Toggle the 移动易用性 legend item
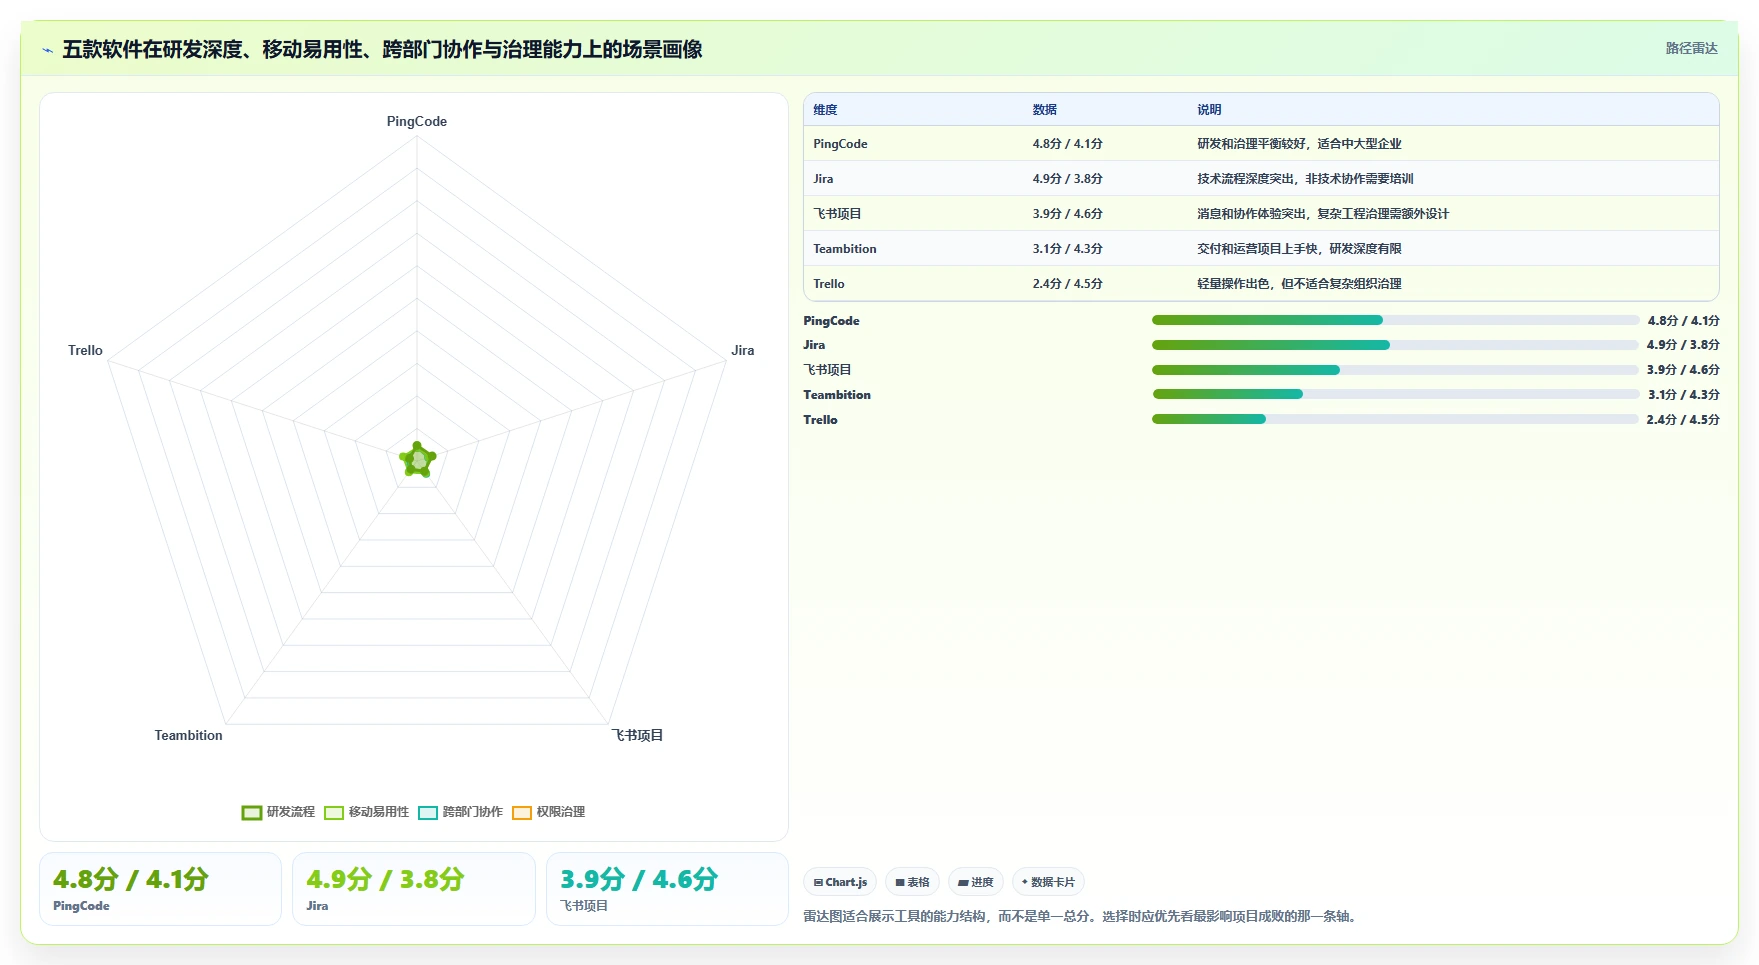Image resolution: width=1759 pixels, height=965 pixels. pos(366,812)
